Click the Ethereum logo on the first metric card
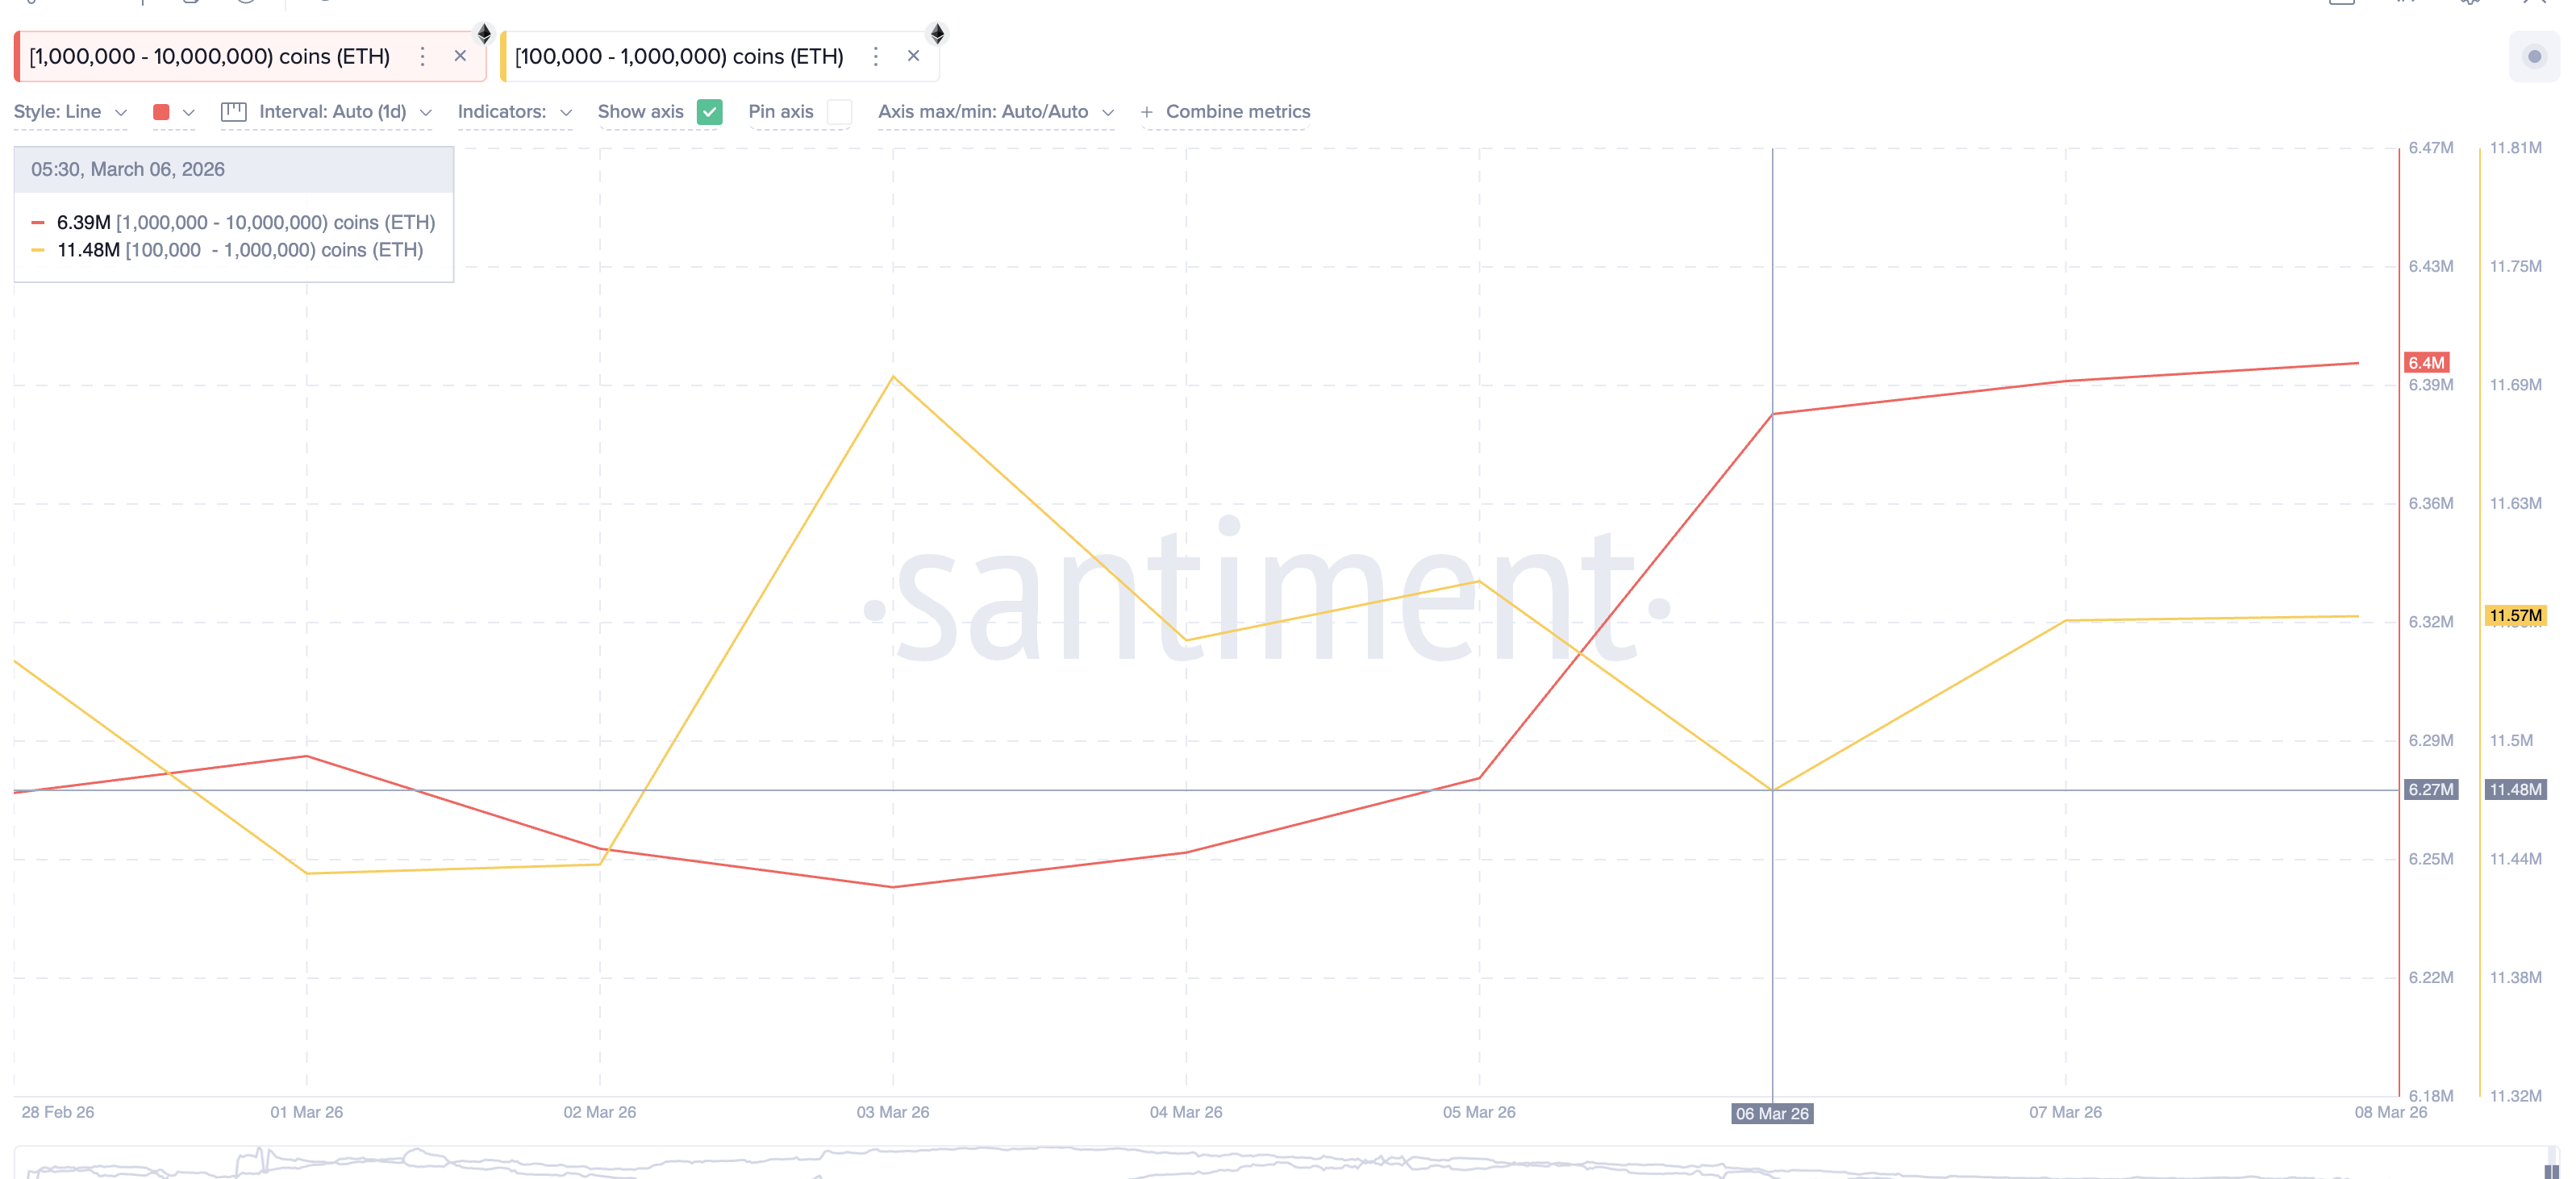This screenshot has width=2576, height=1179. tap(485, 33)
